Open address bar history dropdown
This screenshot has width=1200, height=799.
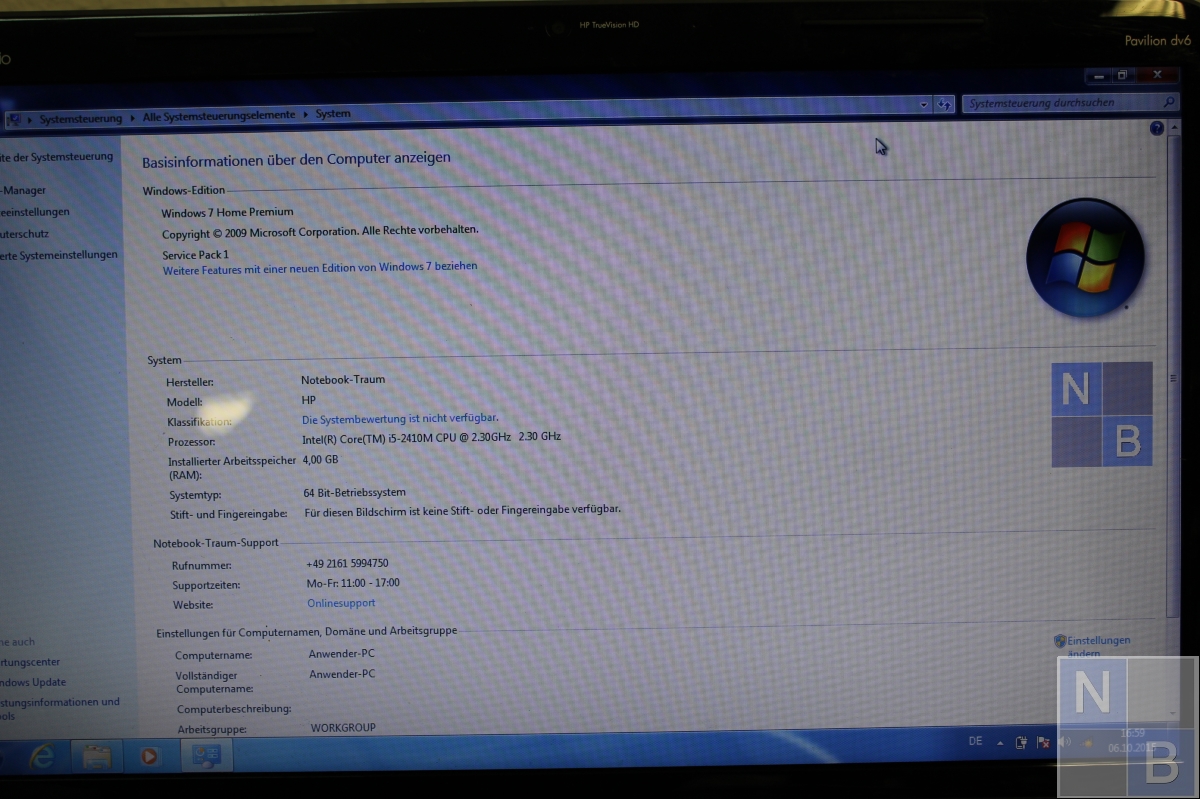pyautogui.click(x=923, y=104)
